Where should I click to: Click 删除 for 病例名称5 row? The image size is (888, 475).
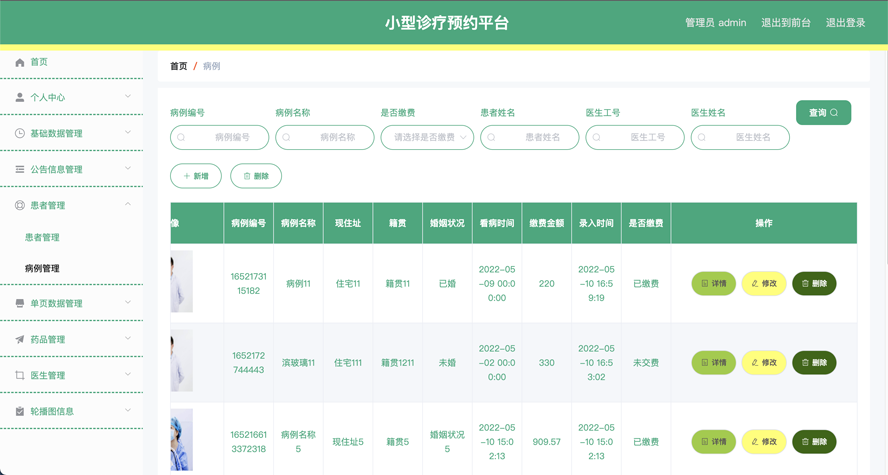coord(814,442)
